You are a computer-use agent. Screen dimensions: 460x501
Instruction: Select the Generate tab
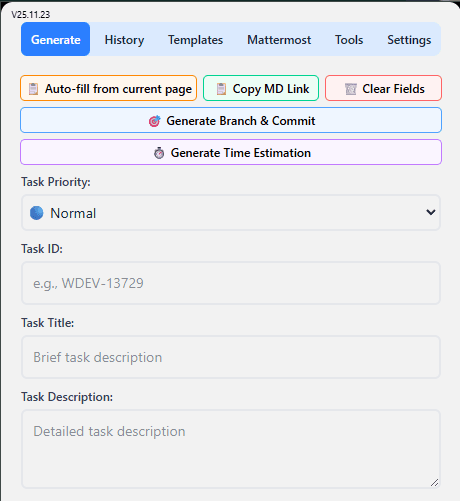55,39
